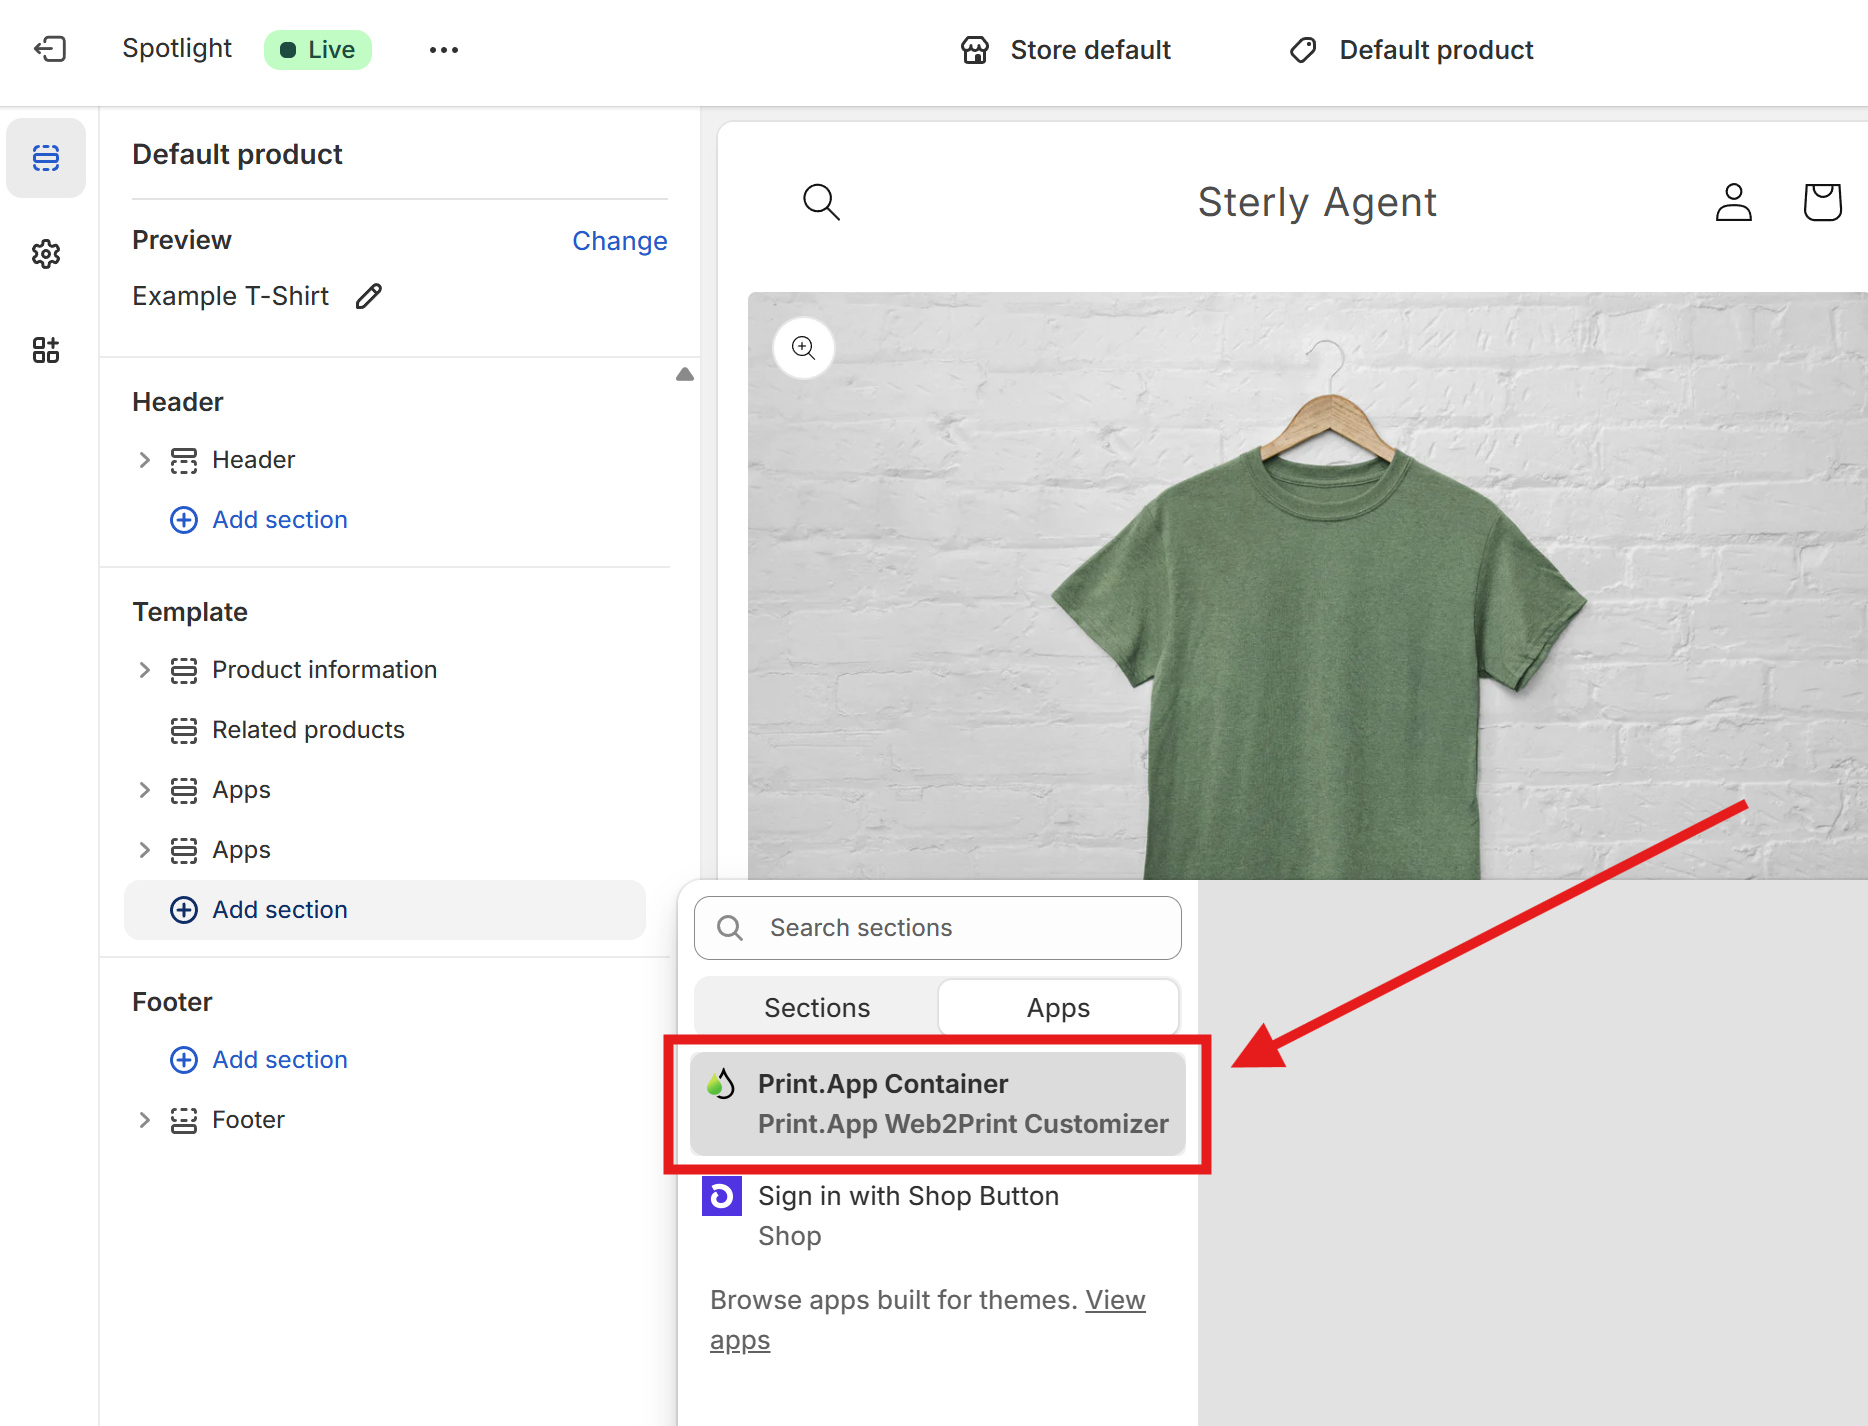
Task: Open the more actions ellipsis menu
Action: (443, 49)
